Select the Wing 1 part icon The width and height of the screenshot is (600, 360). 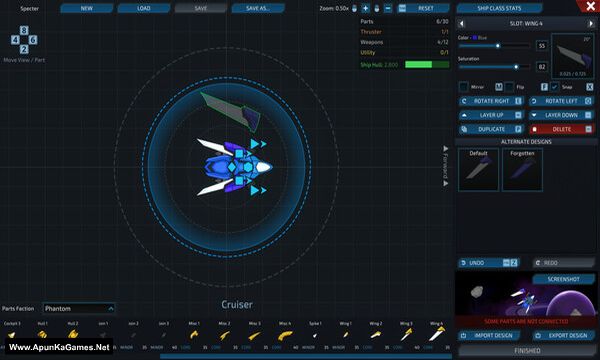coord(345,335)
